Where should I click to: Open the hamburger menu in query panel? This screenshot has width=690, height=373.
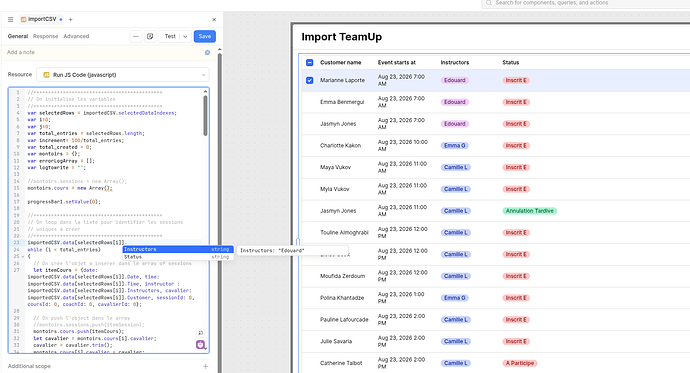click(x=11, y=19)
